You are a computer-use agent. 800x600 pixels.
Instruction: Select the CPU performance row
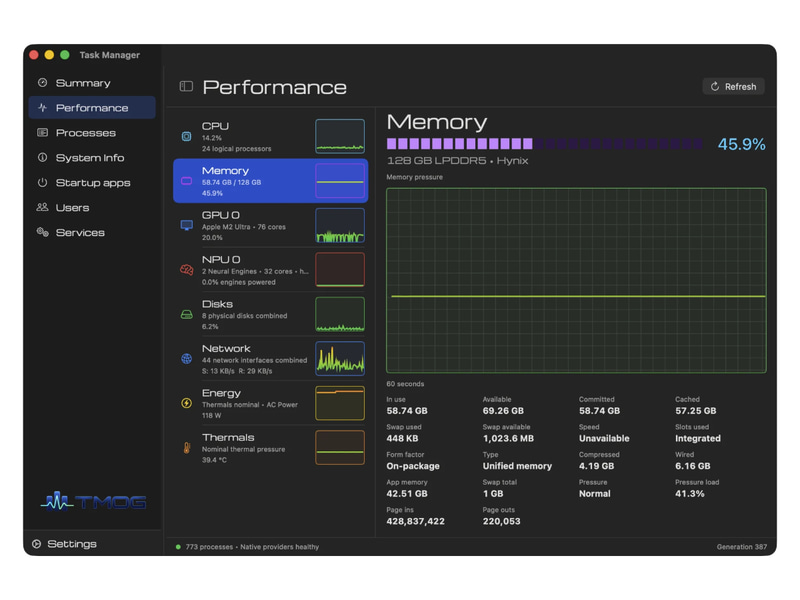pos(270,136)
